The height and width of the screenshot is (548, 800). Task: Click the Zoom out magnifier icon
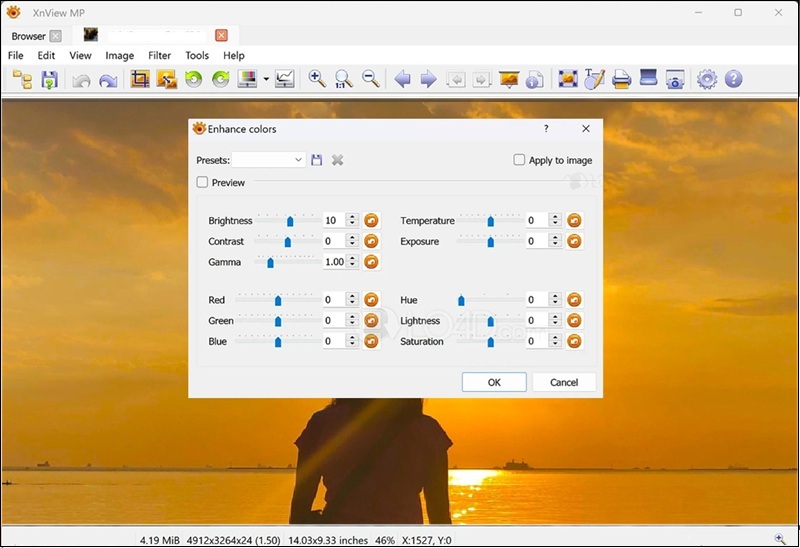[x=370, y=79]
